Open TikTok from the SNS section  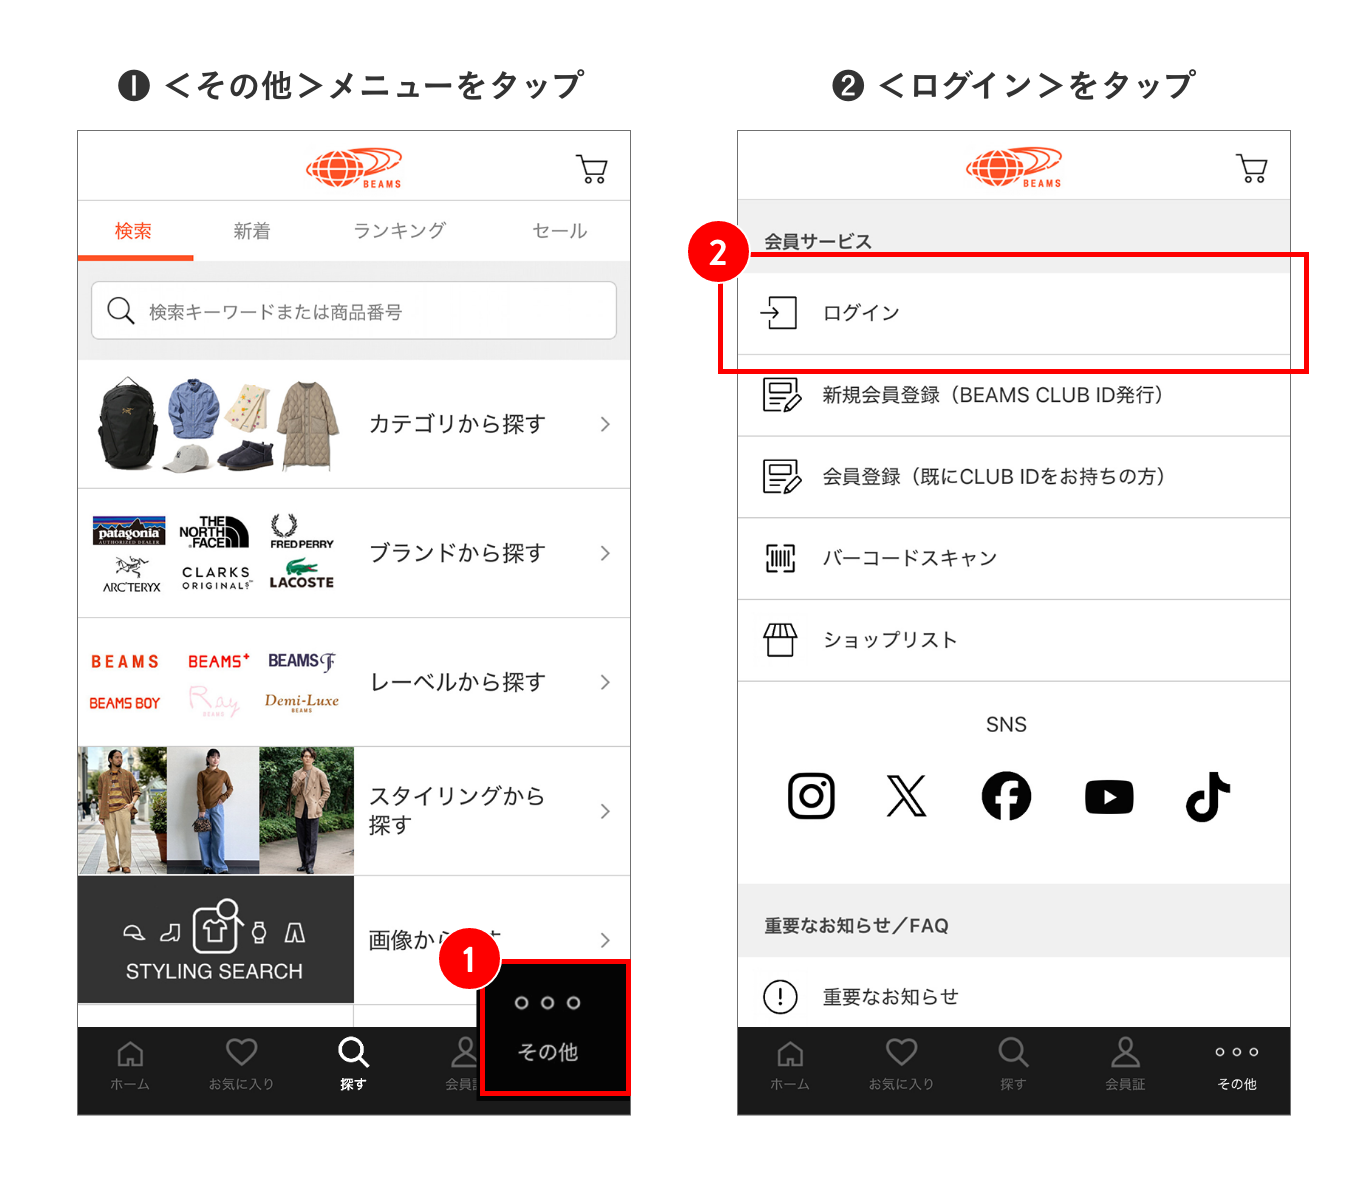(1208, 796)
